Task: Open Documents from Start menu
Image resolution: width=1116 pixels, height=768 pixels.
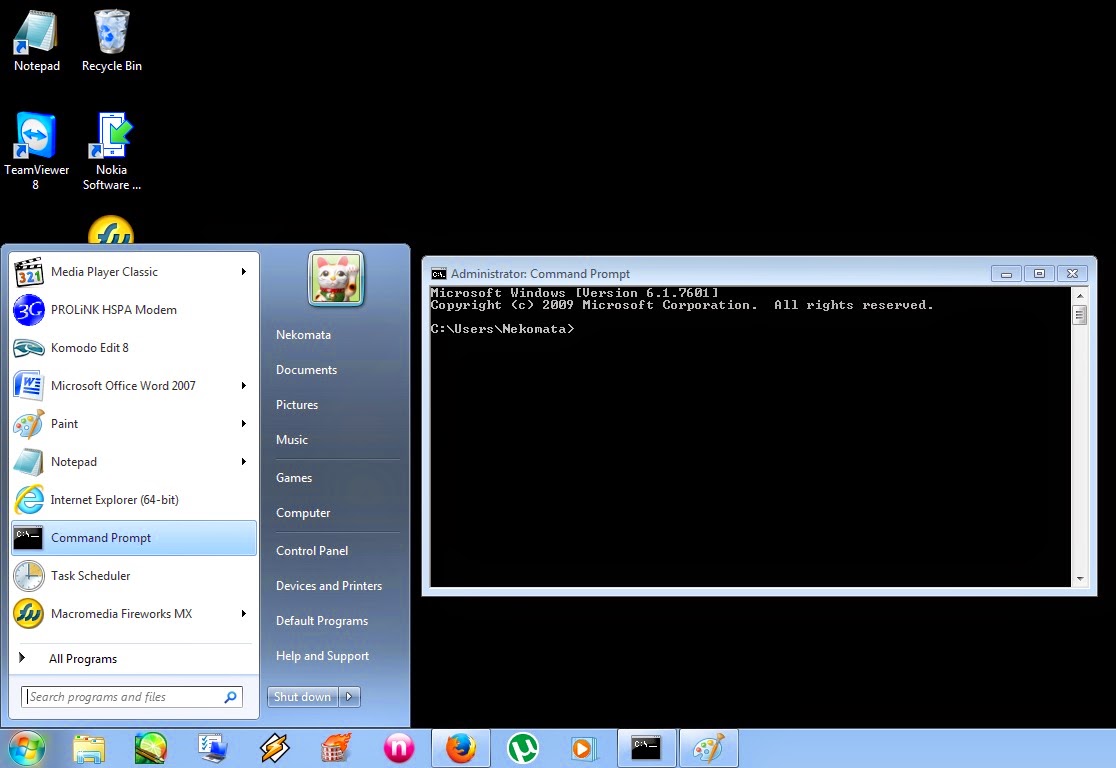Action: tap(307, 370)
